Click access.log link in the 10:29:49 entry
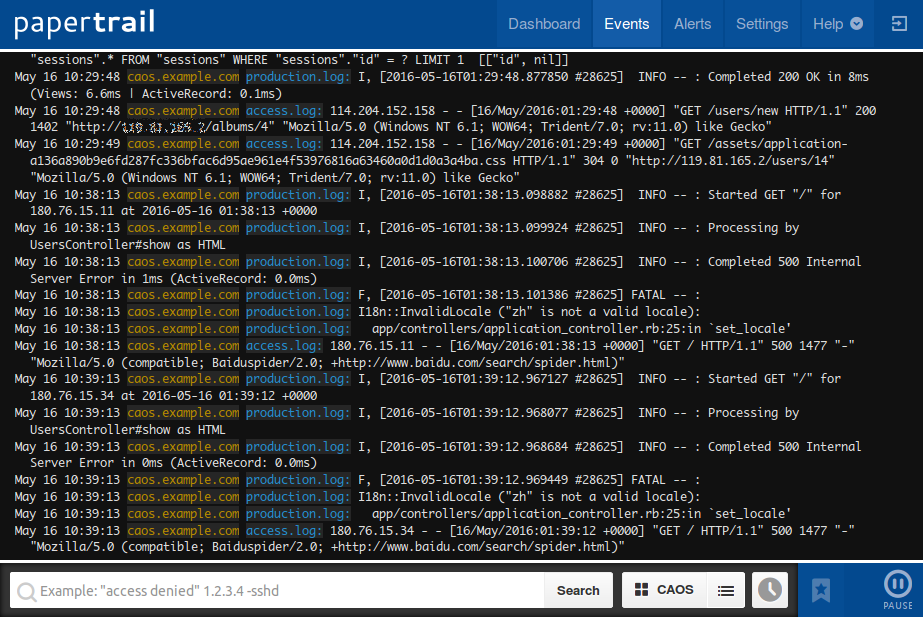This screenshot has width=923, height=617. [x=284, y=144]
